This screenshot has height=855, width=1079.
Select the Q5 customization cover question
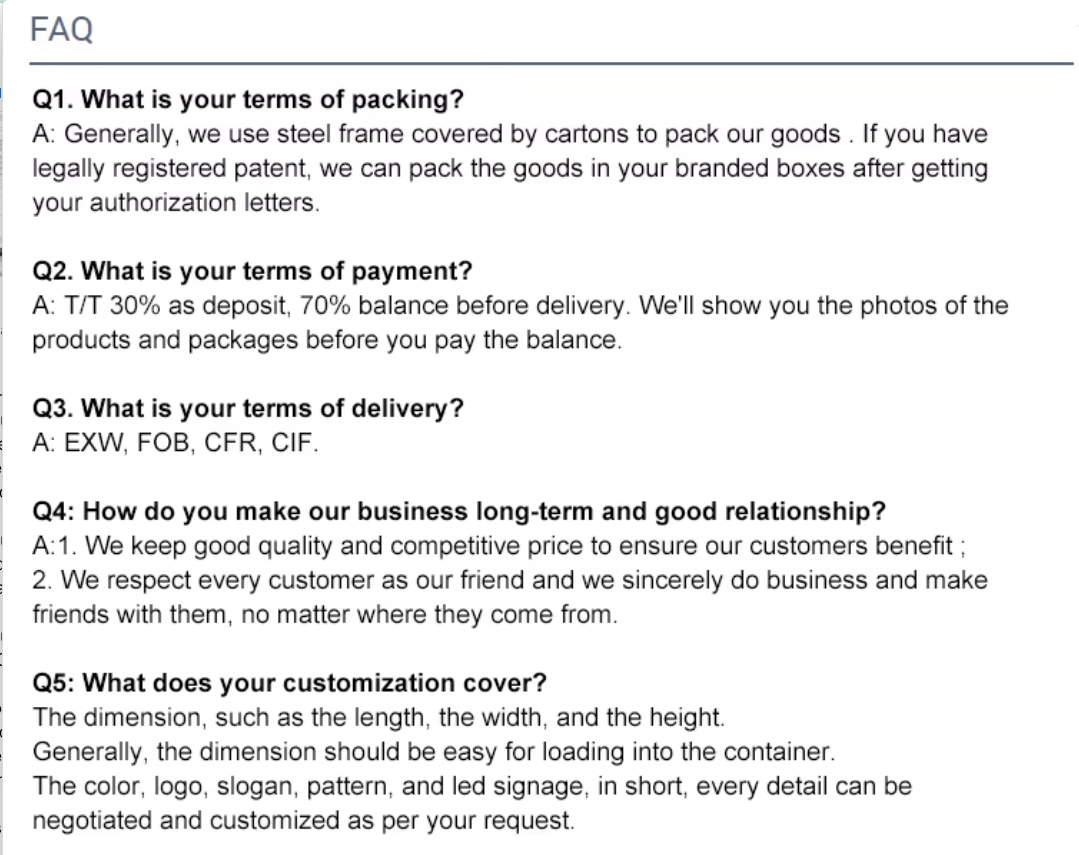click(x=290, y=683)
